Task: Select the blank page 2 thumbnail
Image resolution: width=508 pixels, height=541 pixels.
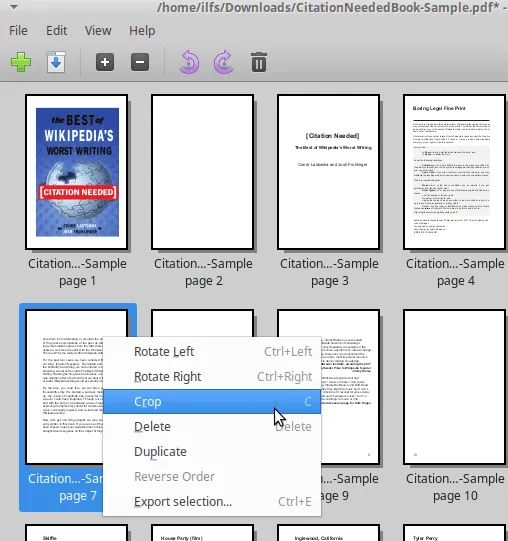Action: tap(203, 172)
